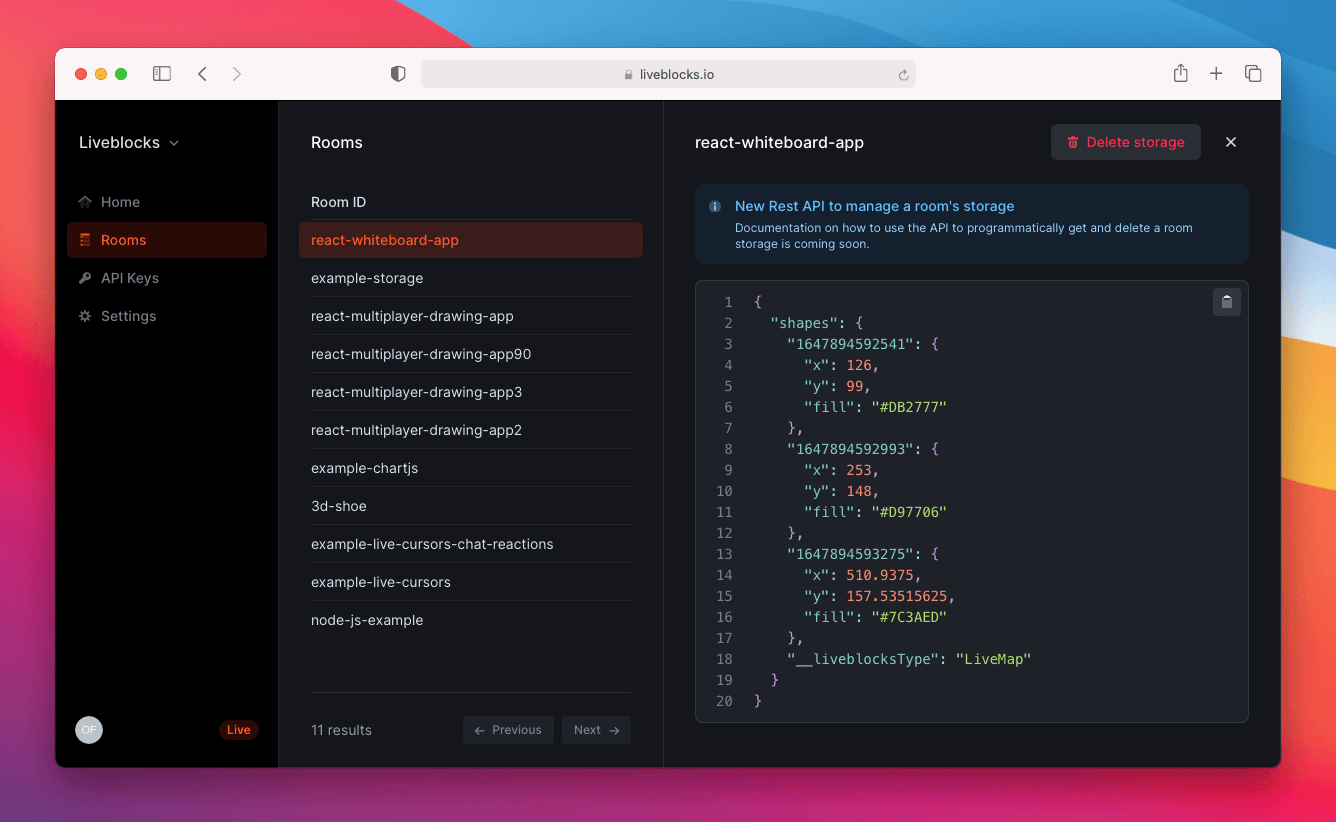
Task: Click the info icon next to the Rest API notice
Action: click(x=714, y=206)
